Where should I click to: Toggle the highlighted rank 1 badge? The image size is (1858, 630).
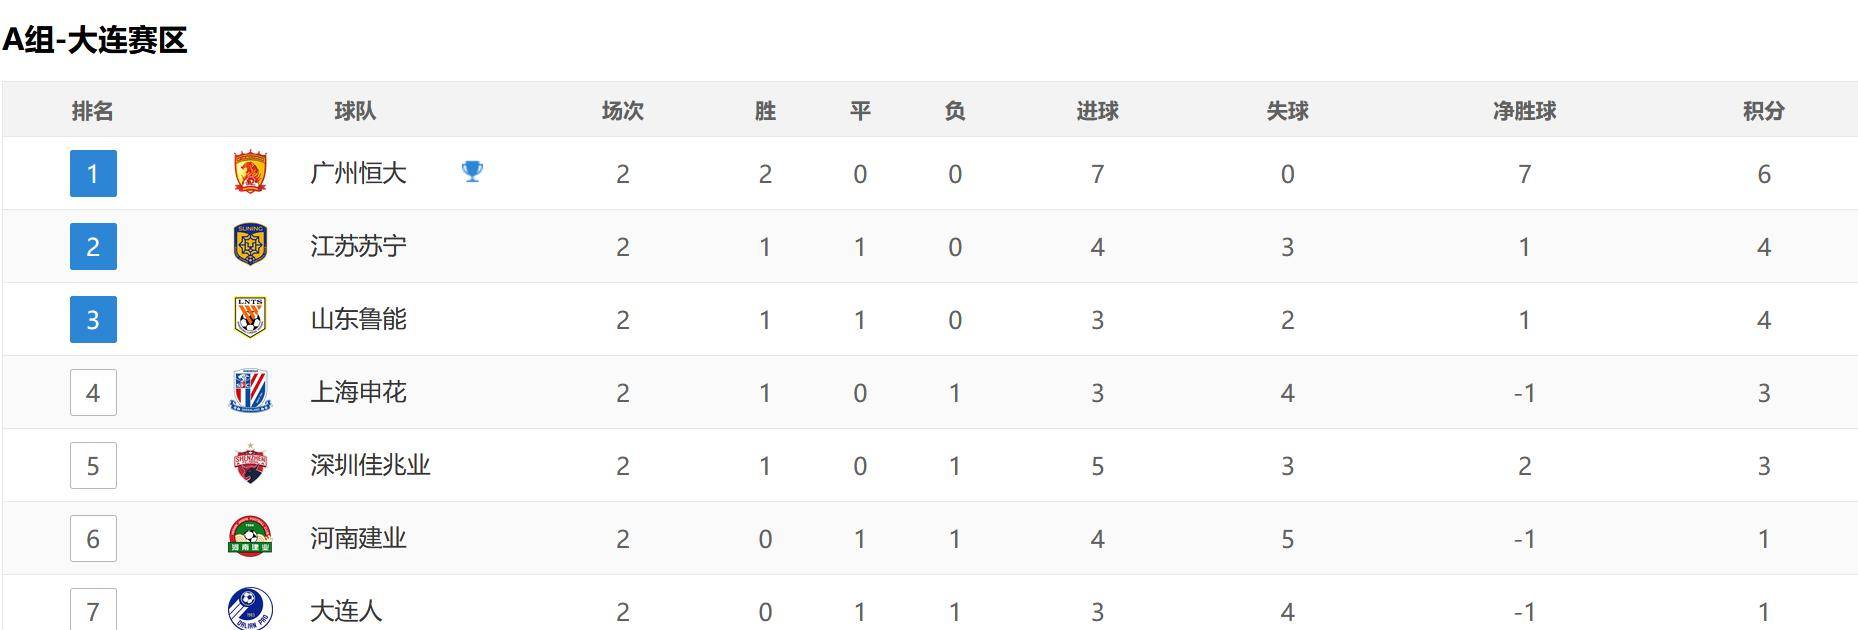tap(92, 172)
